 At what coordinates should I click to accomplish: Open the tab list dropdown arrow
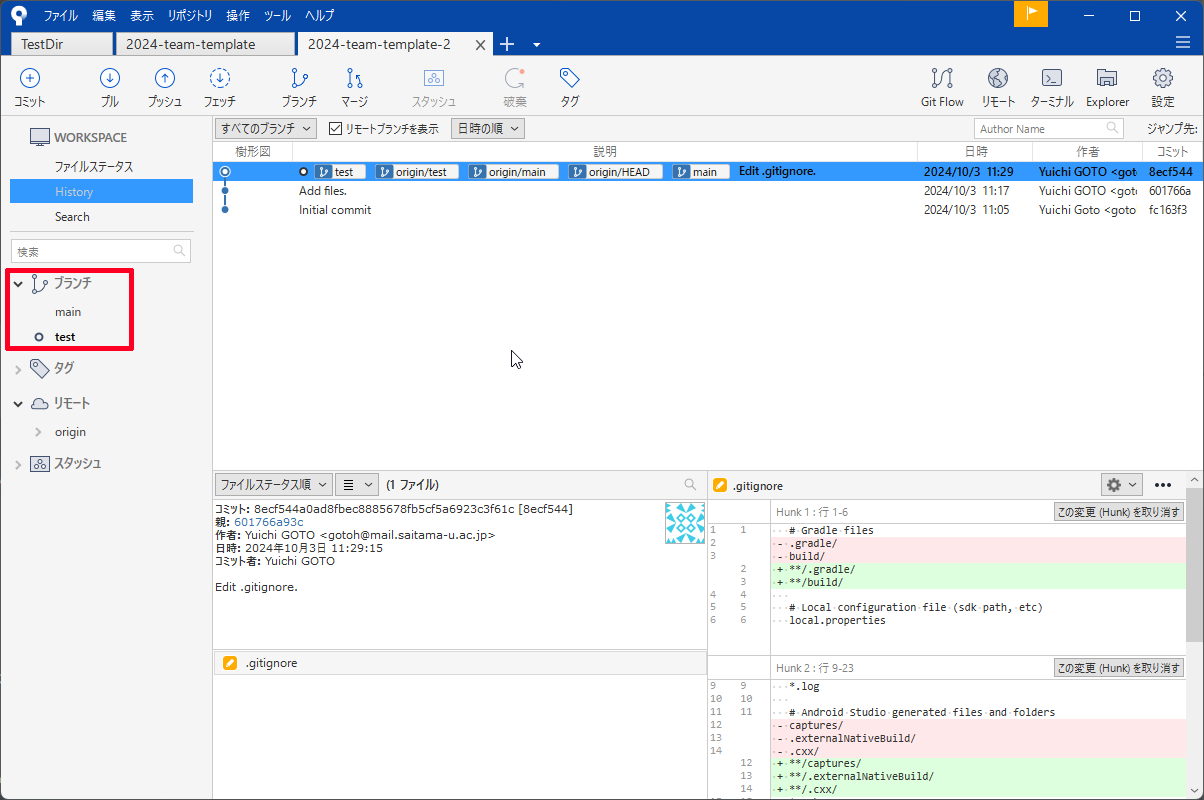tap(536, 45)
